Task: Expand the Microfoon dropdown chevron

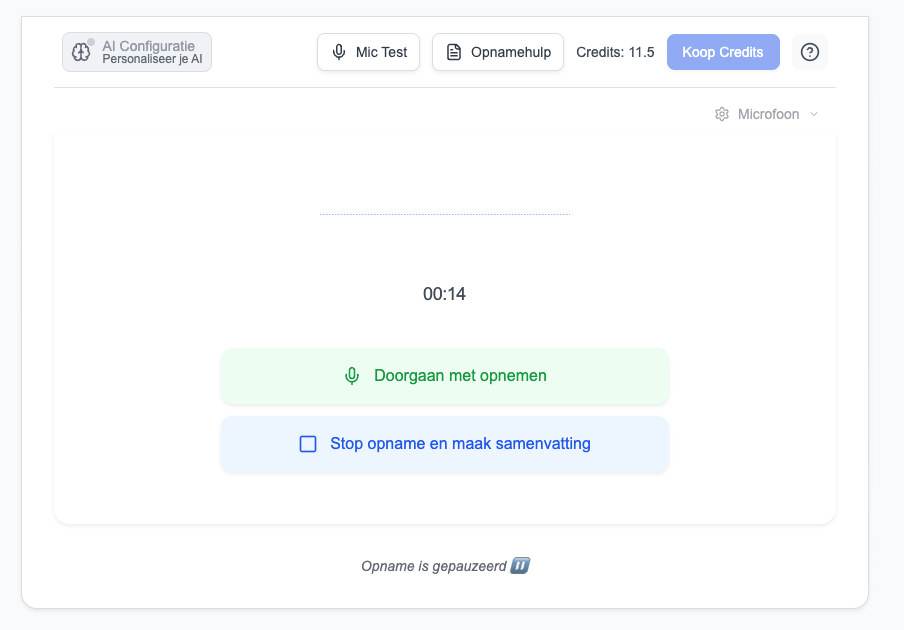Action: point(814,114)
